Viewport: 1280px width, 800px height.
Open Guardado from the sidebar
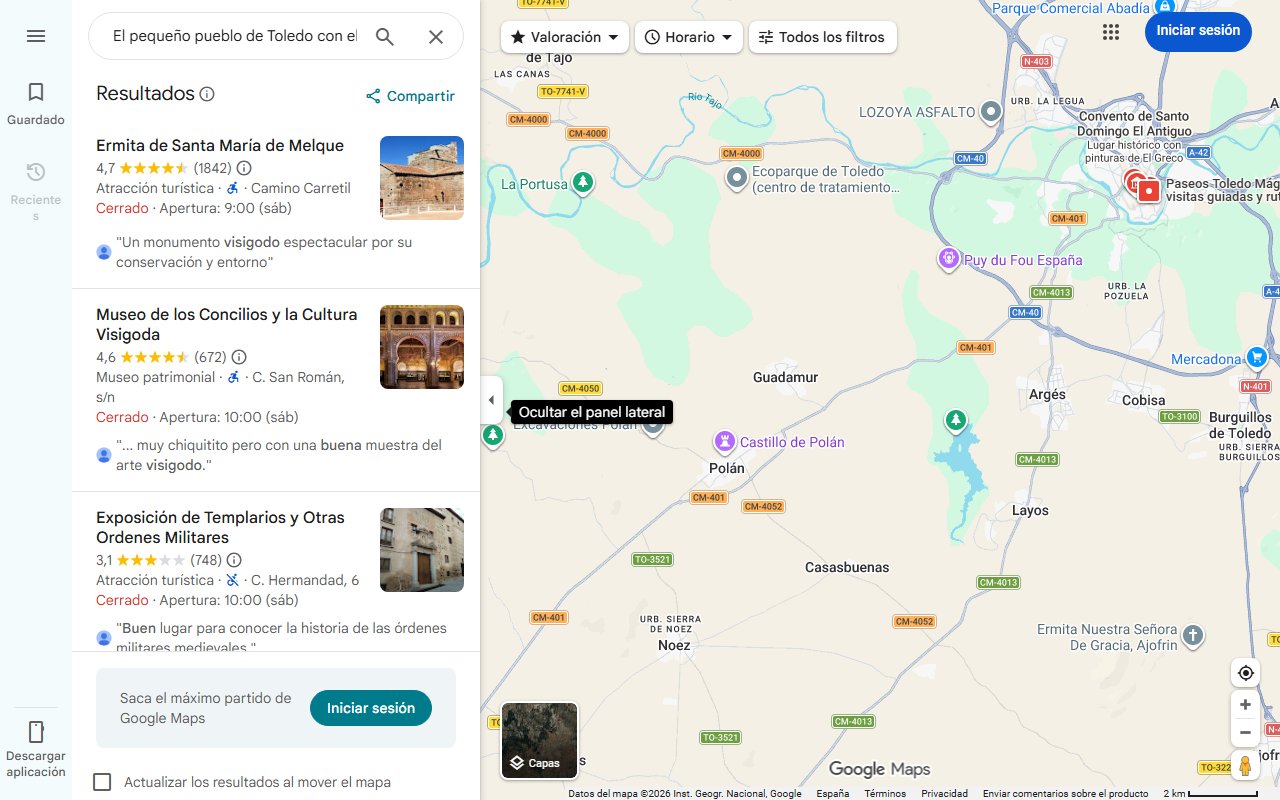[x=36, y=103]
